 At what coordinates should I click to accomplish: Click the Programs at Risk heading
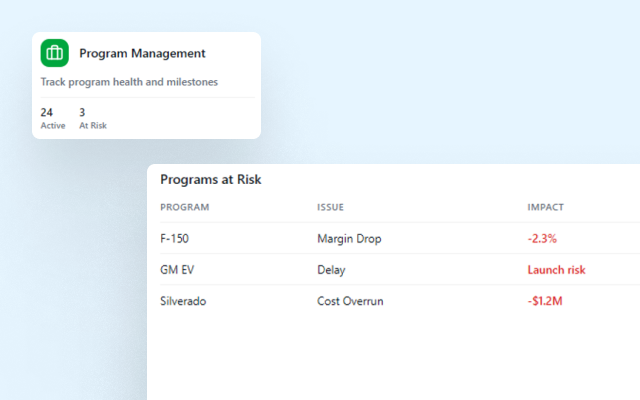point(211,180)
